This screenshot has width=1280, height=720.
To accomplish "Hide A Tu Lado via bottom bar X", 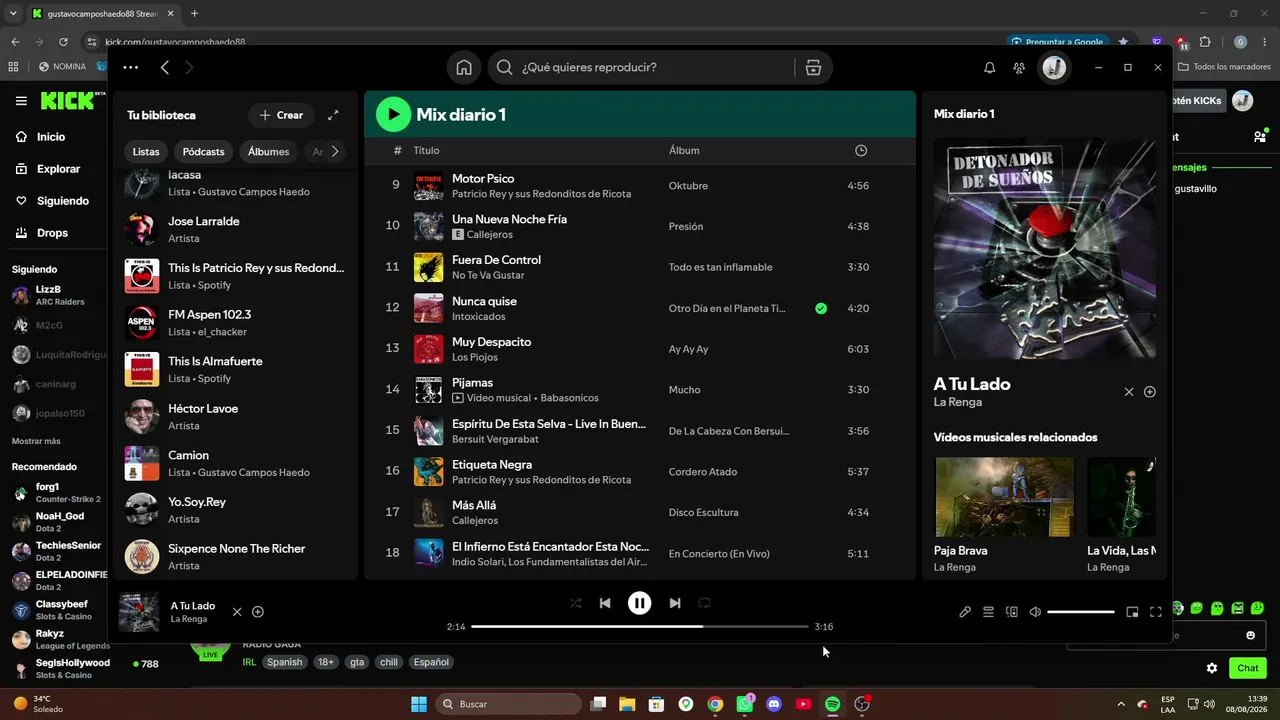I will coord(237,612).
